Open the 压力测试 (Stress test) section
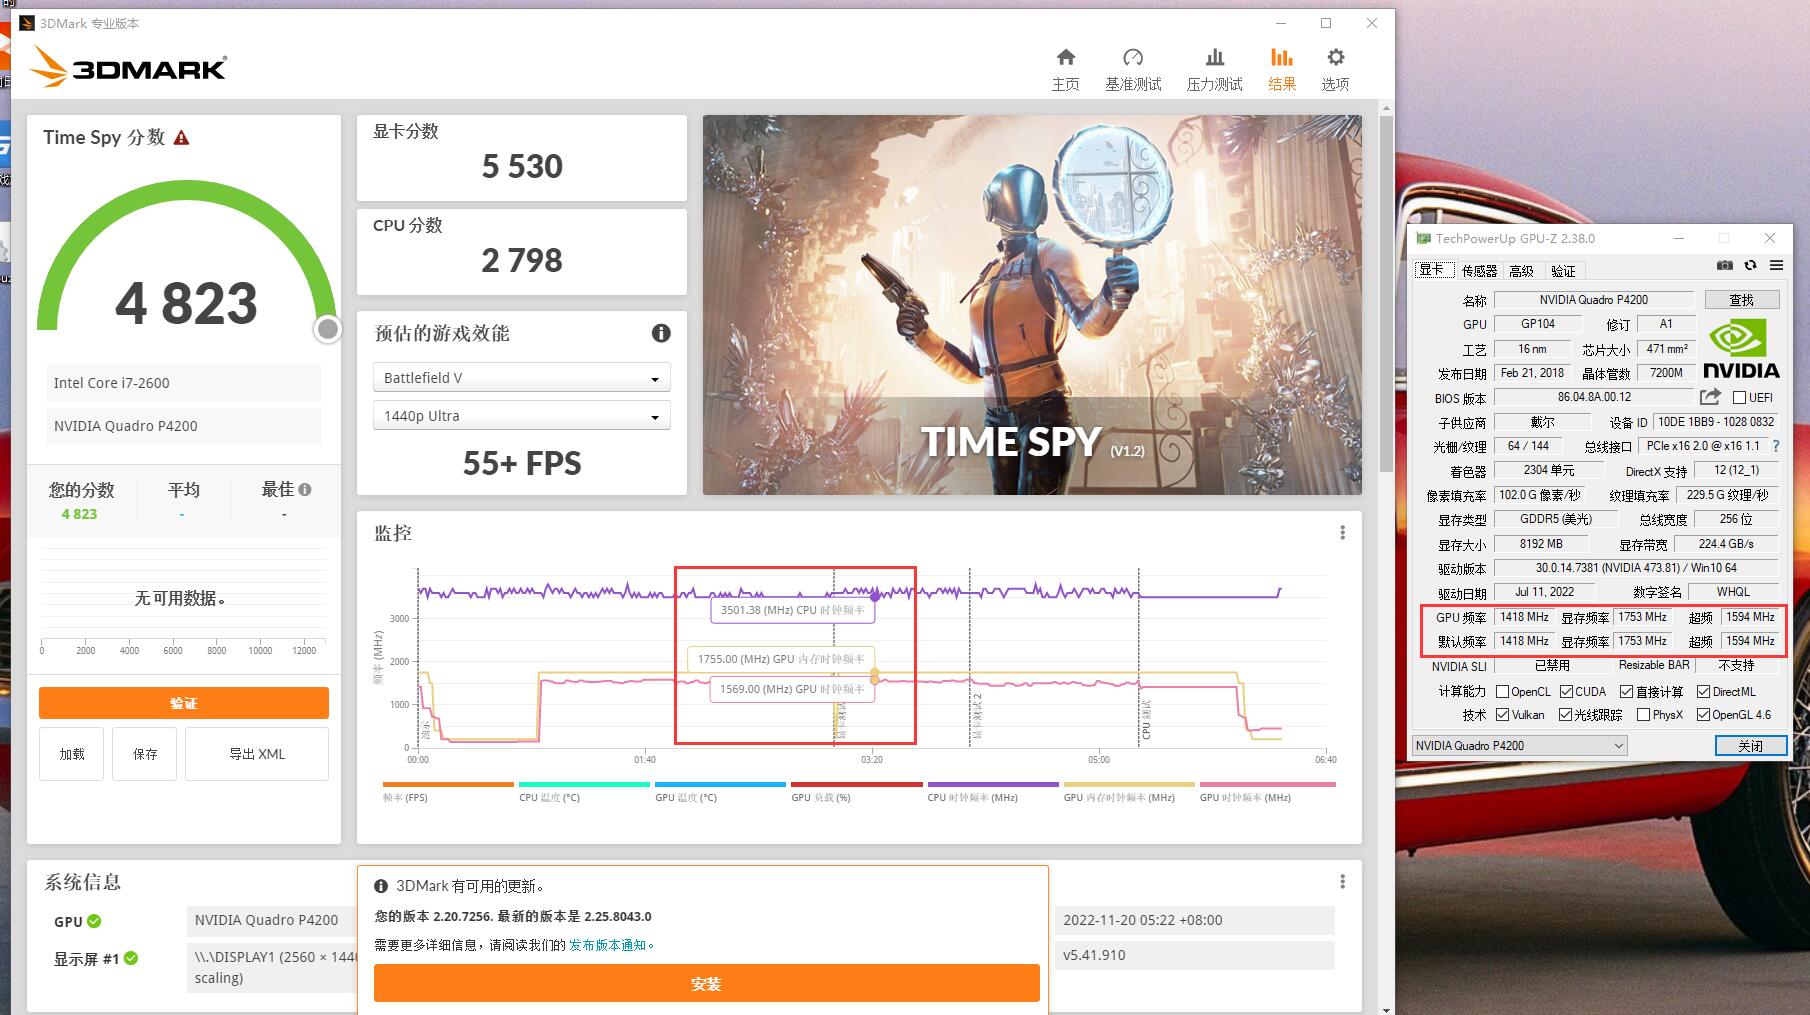1810x1015 pixels. [1214, 69]
